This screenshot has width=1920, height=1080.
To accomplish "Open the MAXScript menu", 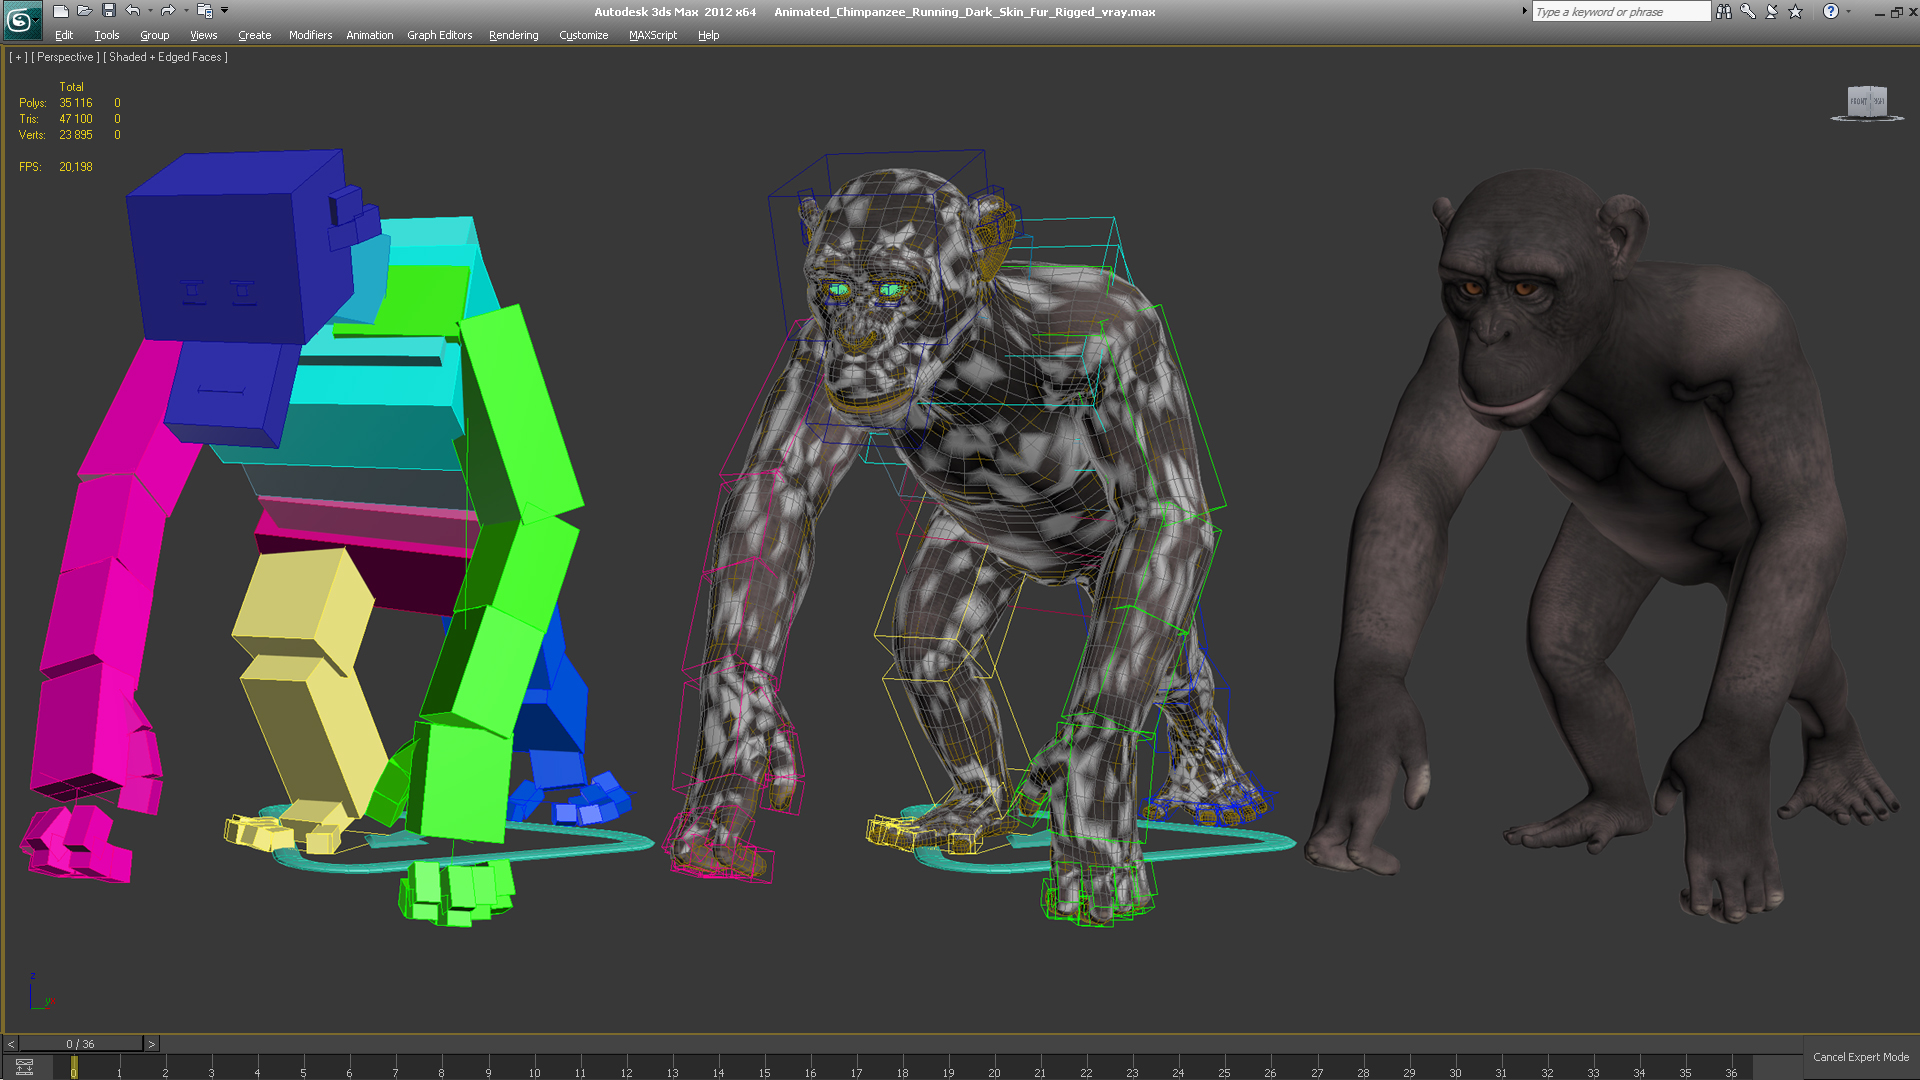I will (653, 35).
